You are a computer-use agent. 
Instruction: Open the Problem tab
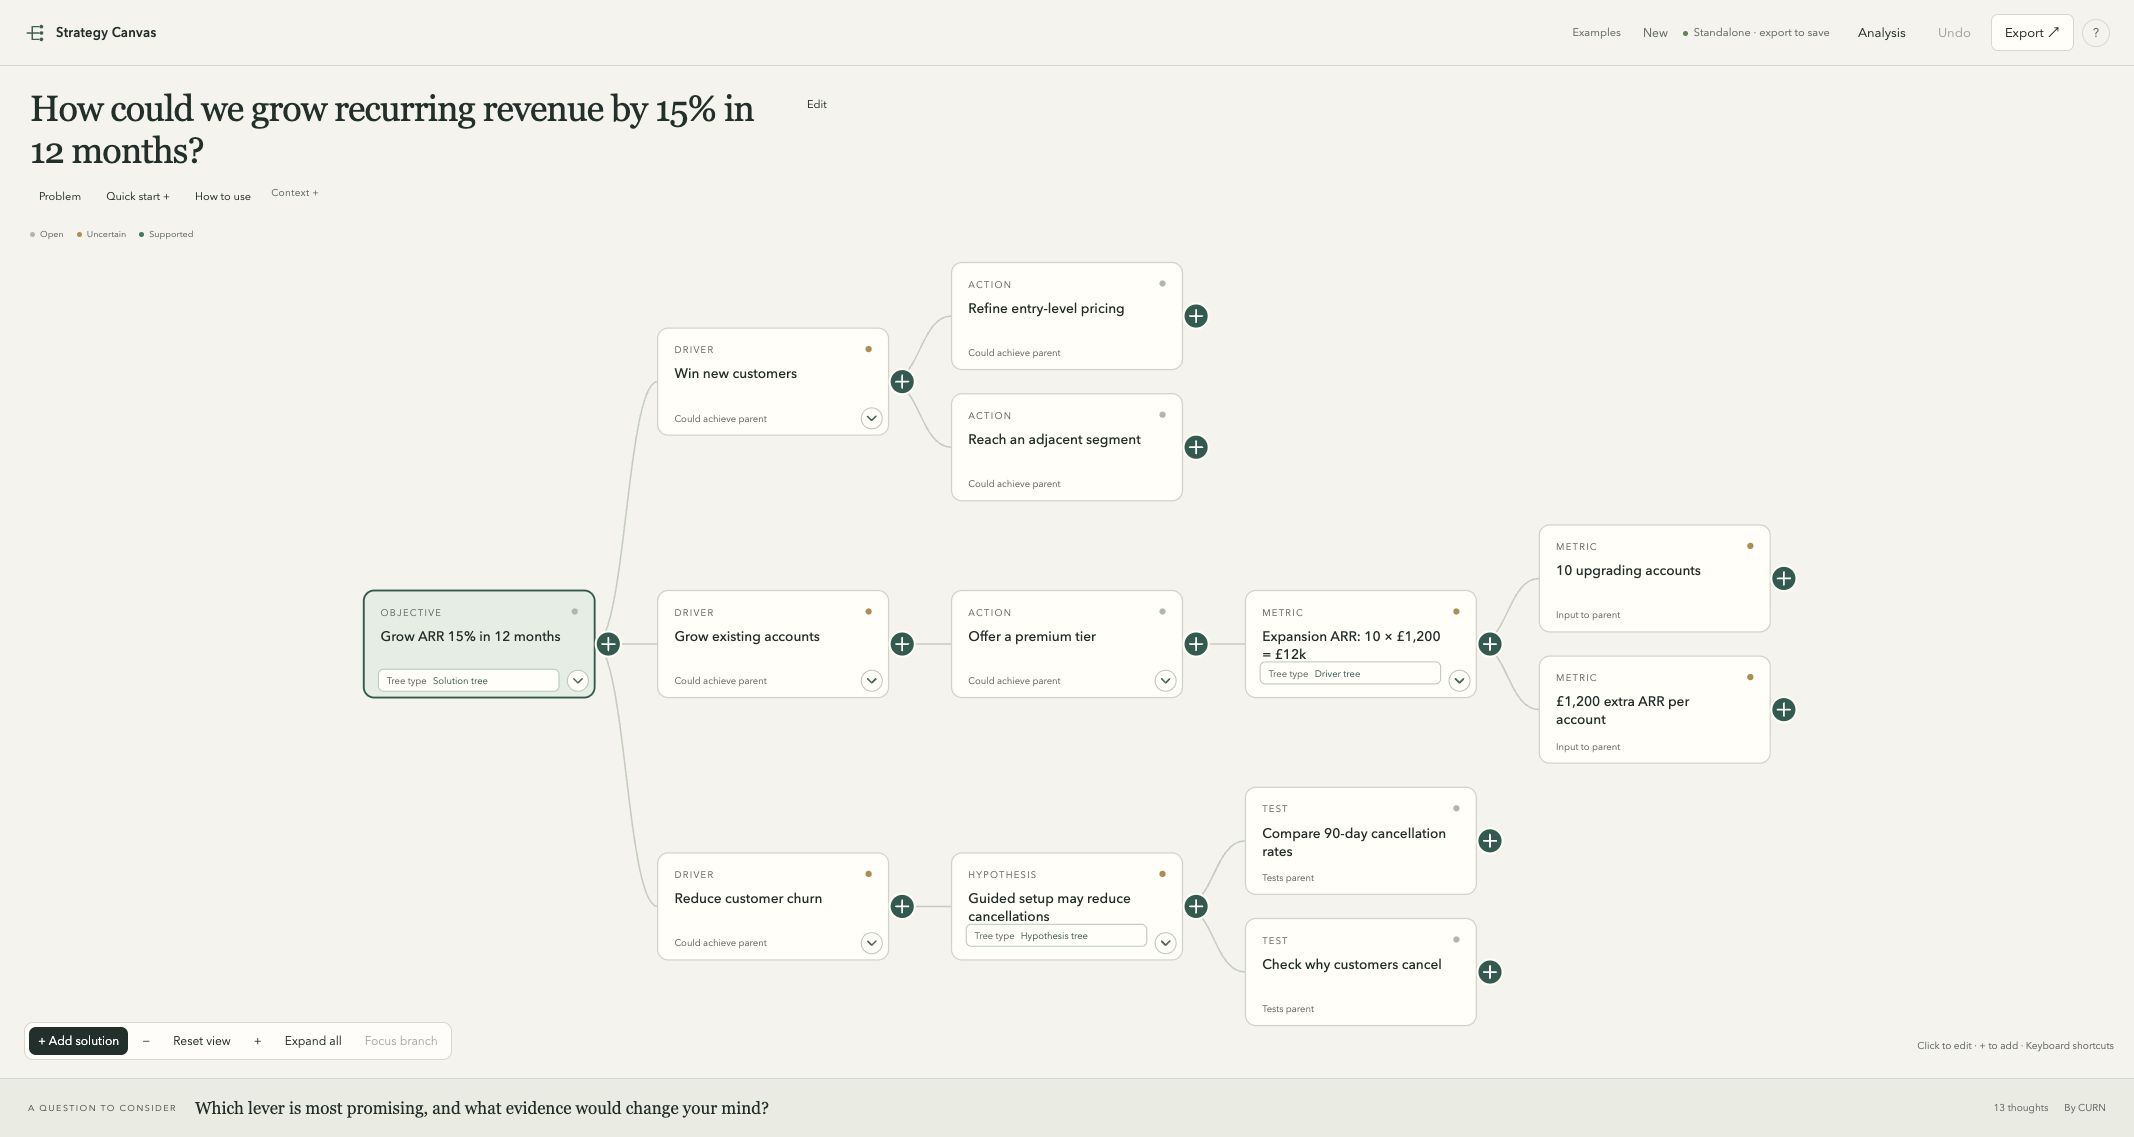click(x=60, y=196)
